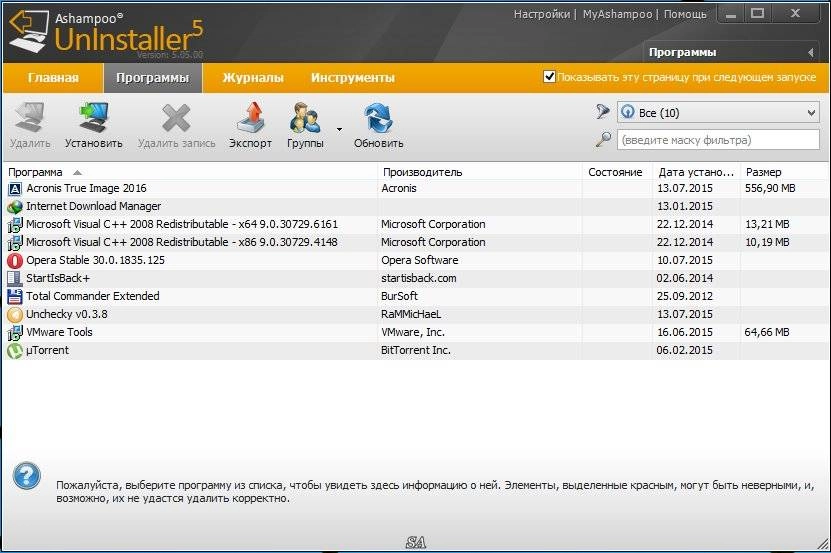
Task: Click the BitTorrent Inc. publisher cell
Action: point(416,350)
